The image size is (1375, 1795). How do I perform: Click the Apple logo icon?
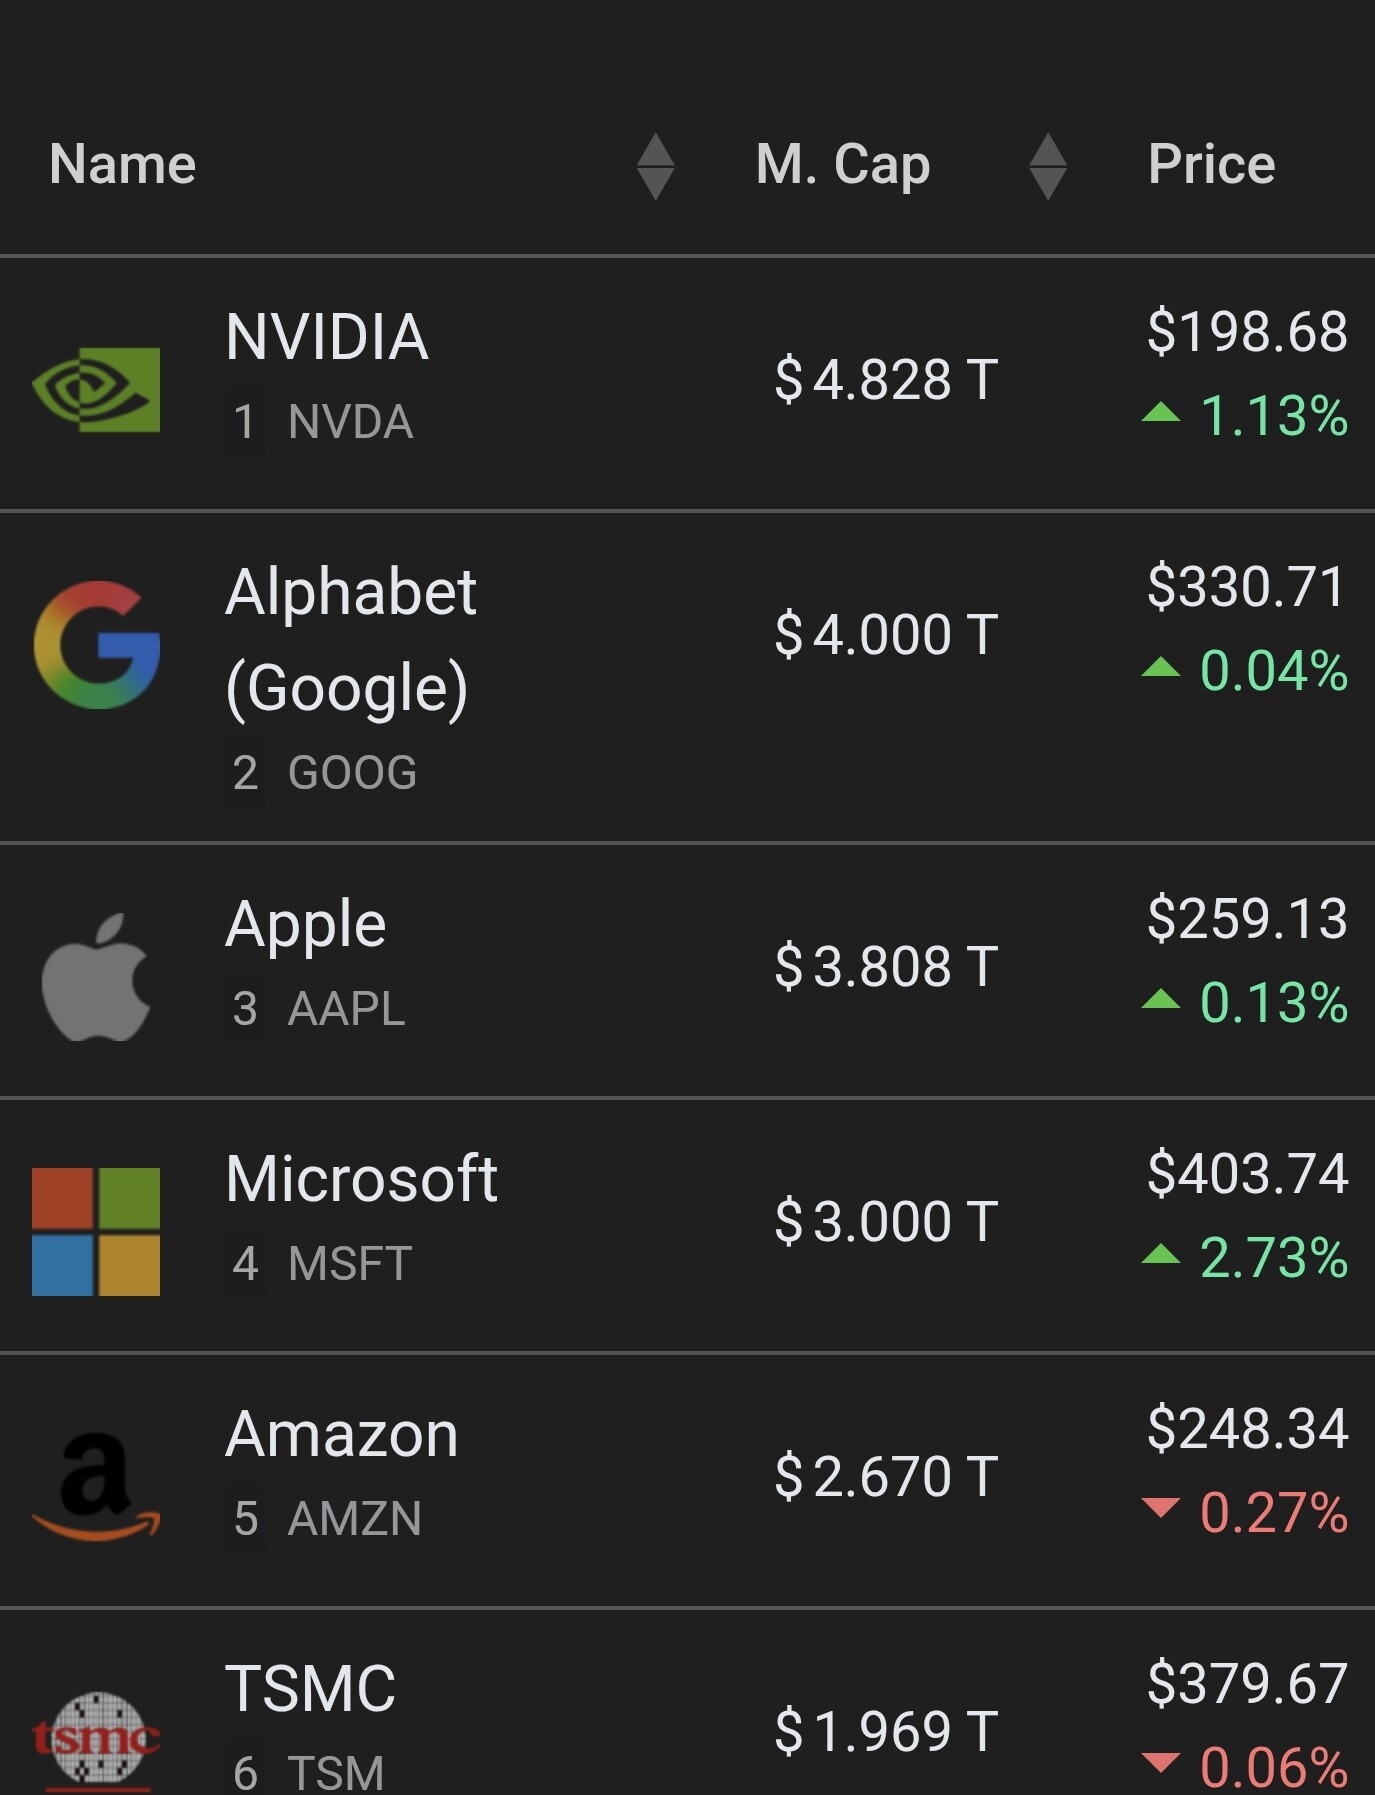pos(96,977)
